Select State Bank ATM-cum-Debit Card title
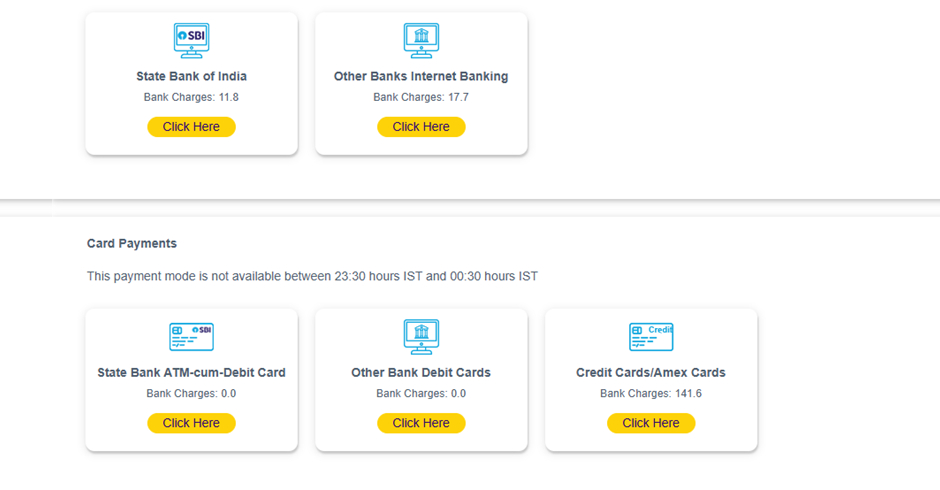 191,372
